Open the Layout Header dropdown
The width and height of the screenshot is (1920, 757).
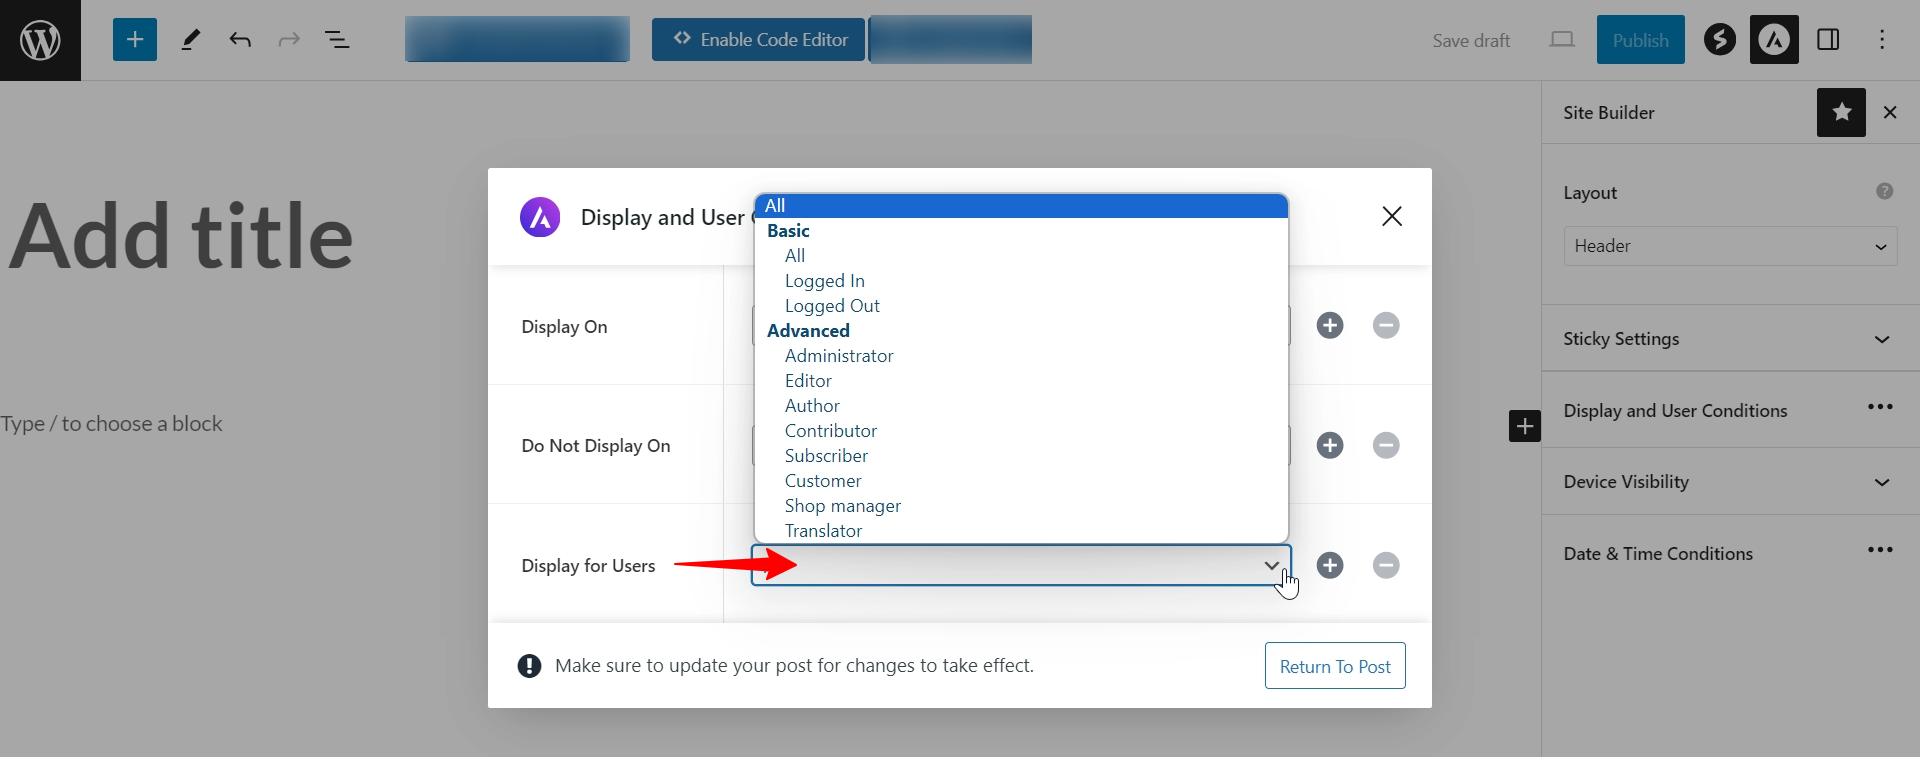1729,246
